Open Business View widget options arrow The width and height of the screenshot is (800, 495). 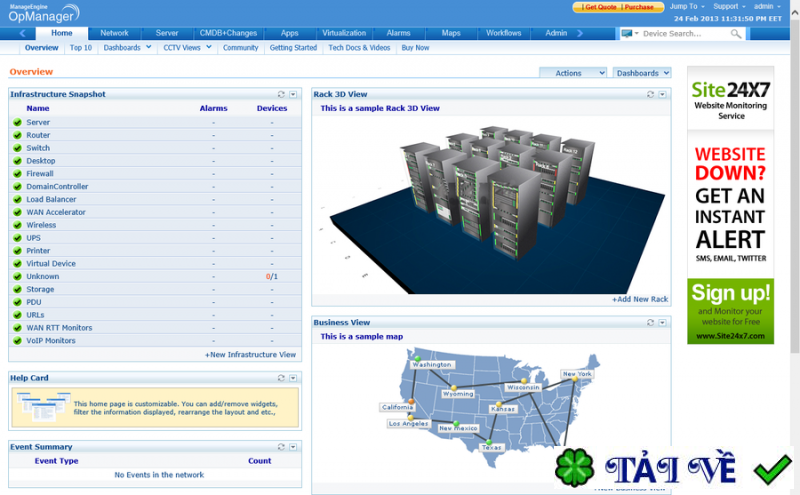pyautogui.click(x=662, y=323)
